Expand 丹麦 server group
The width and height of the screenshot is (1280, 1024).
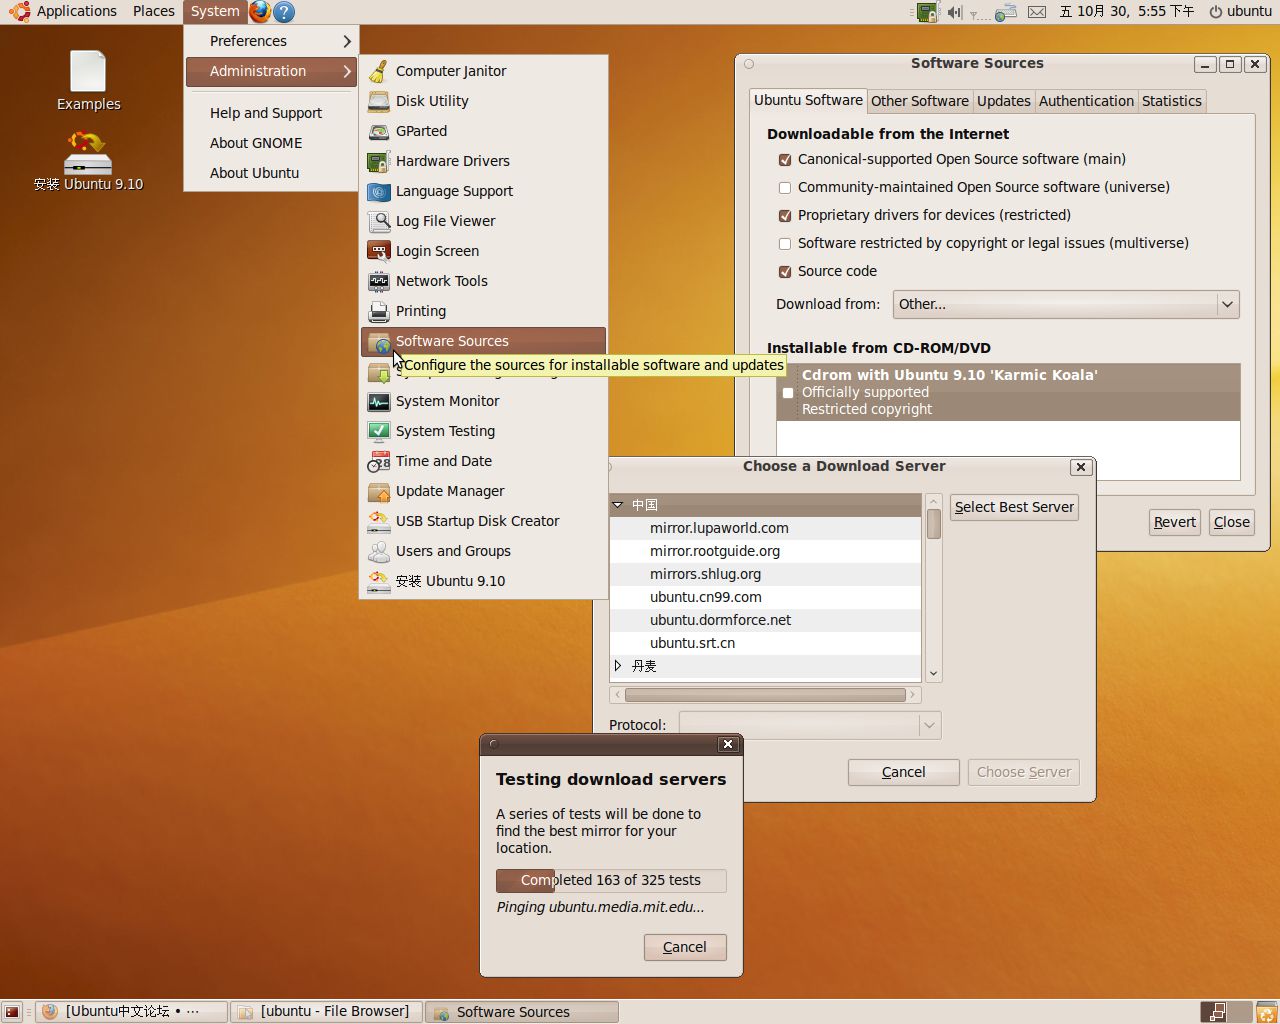pos(618,666)
